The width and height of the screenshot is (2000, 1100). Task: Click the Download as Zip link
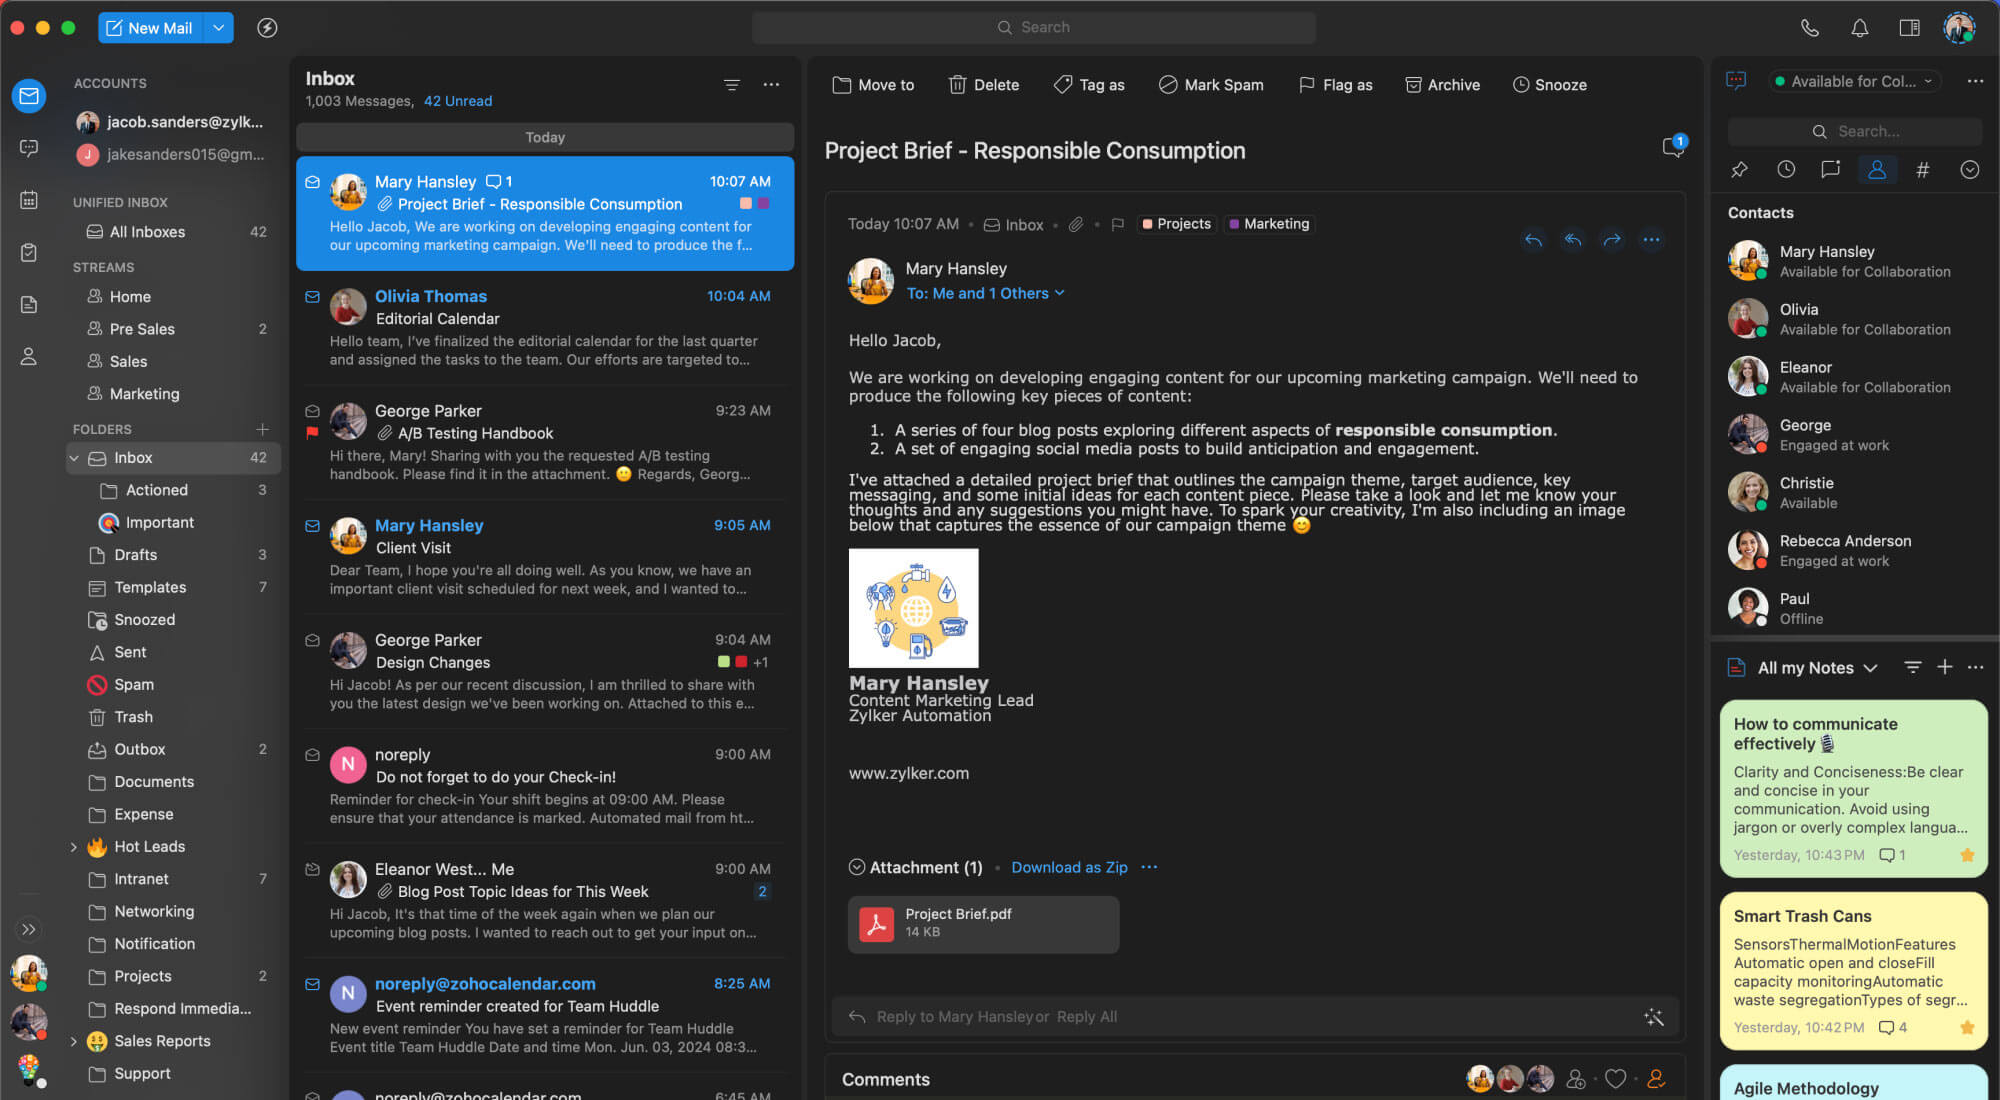click(x=1069, y=868)
